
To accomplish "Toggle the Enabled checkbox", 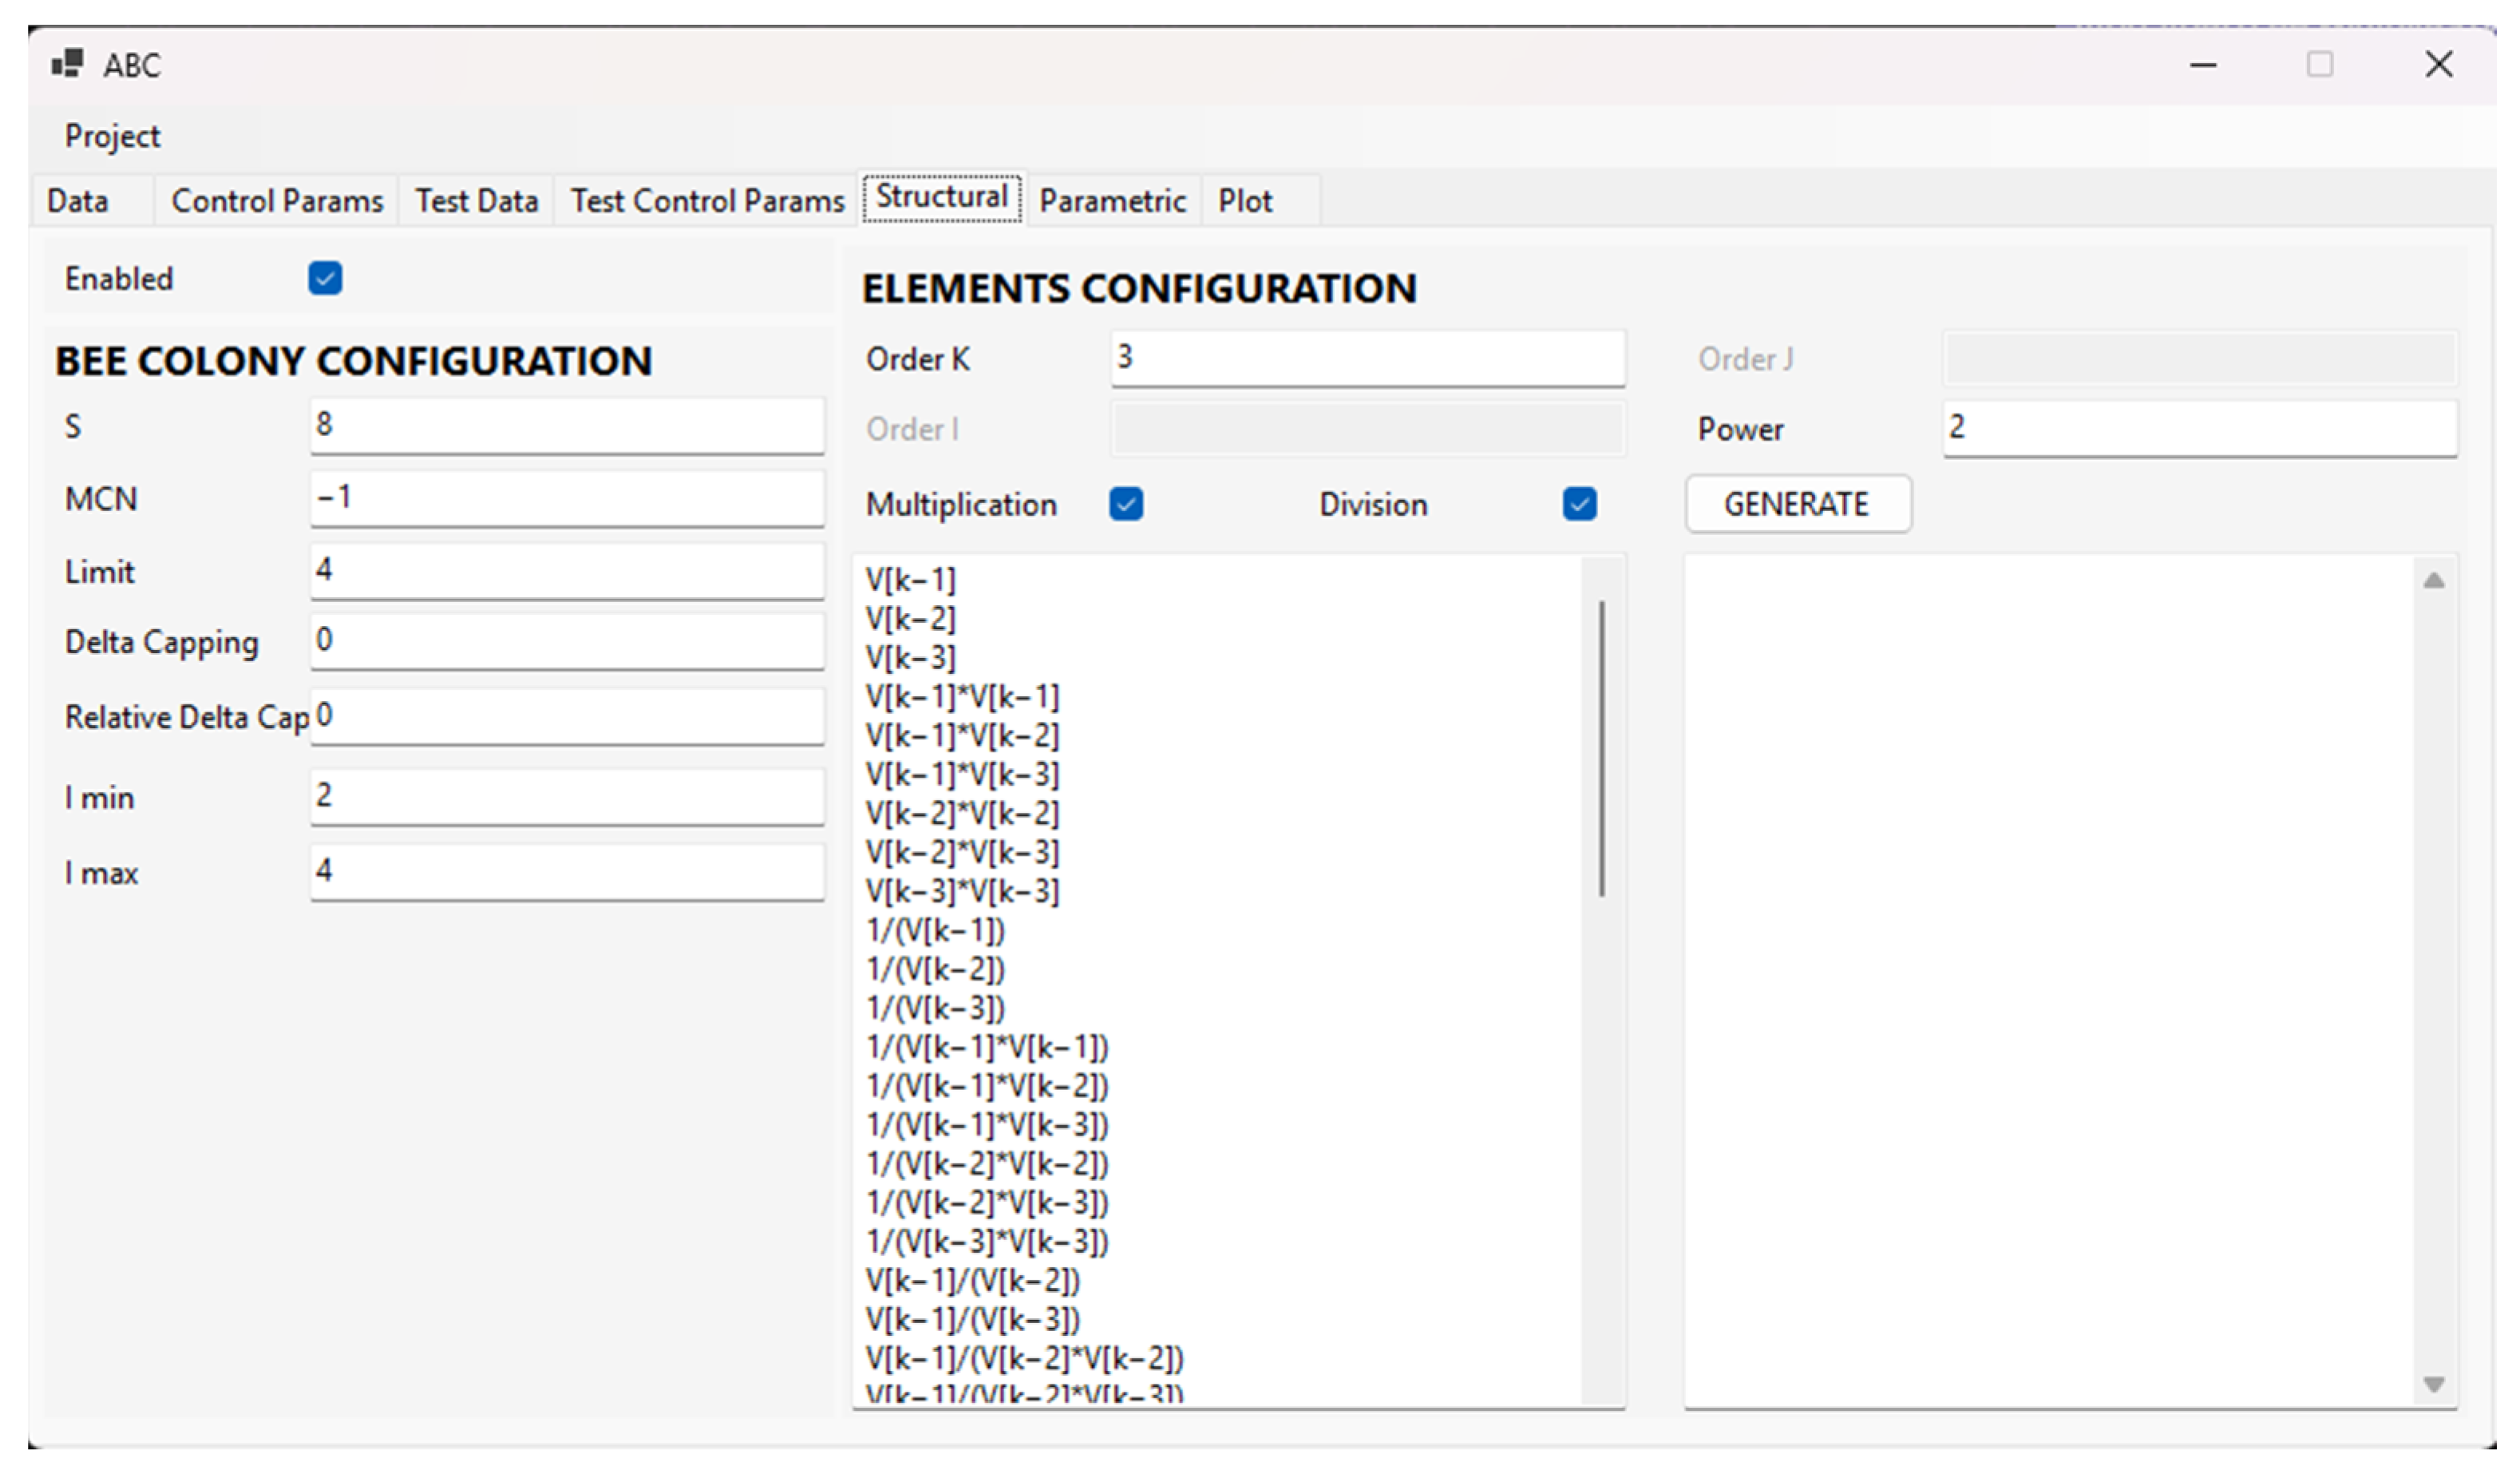I will coord(325,278).
